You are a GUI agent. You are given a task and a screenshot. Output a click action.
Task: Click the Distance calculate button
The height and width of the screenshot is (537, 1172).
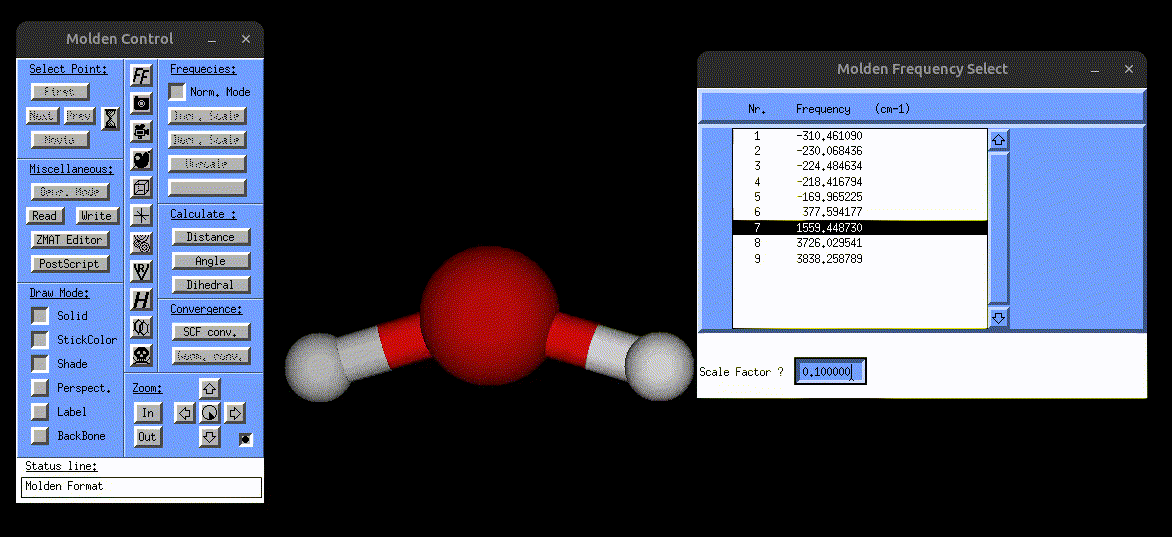210,237
